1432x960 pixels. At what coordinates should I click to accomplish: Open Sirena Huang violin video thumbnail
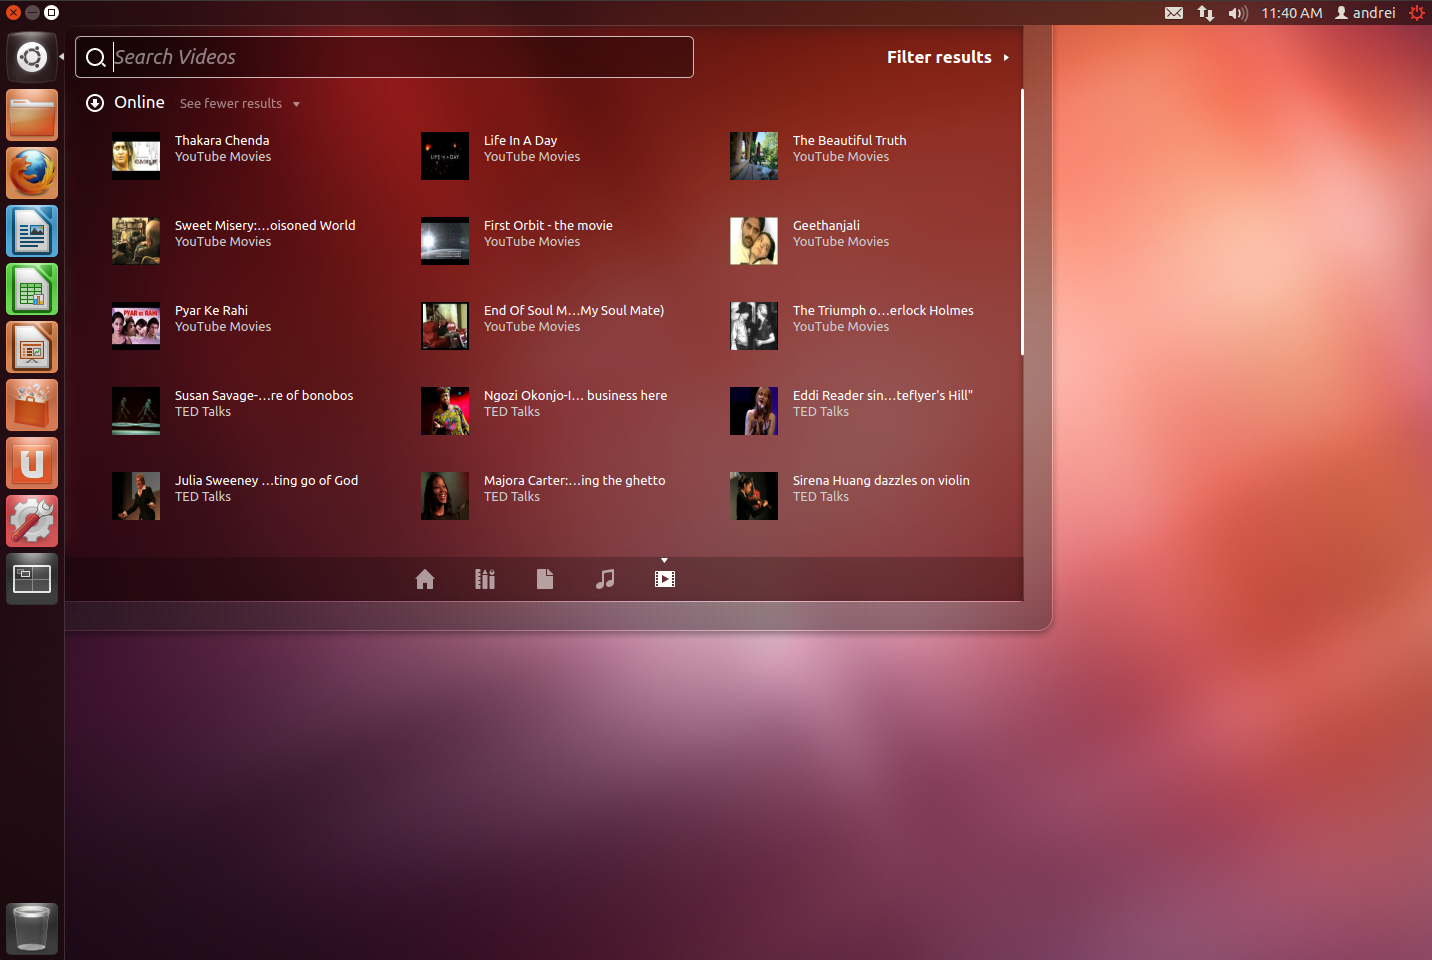tap(754, 496)
